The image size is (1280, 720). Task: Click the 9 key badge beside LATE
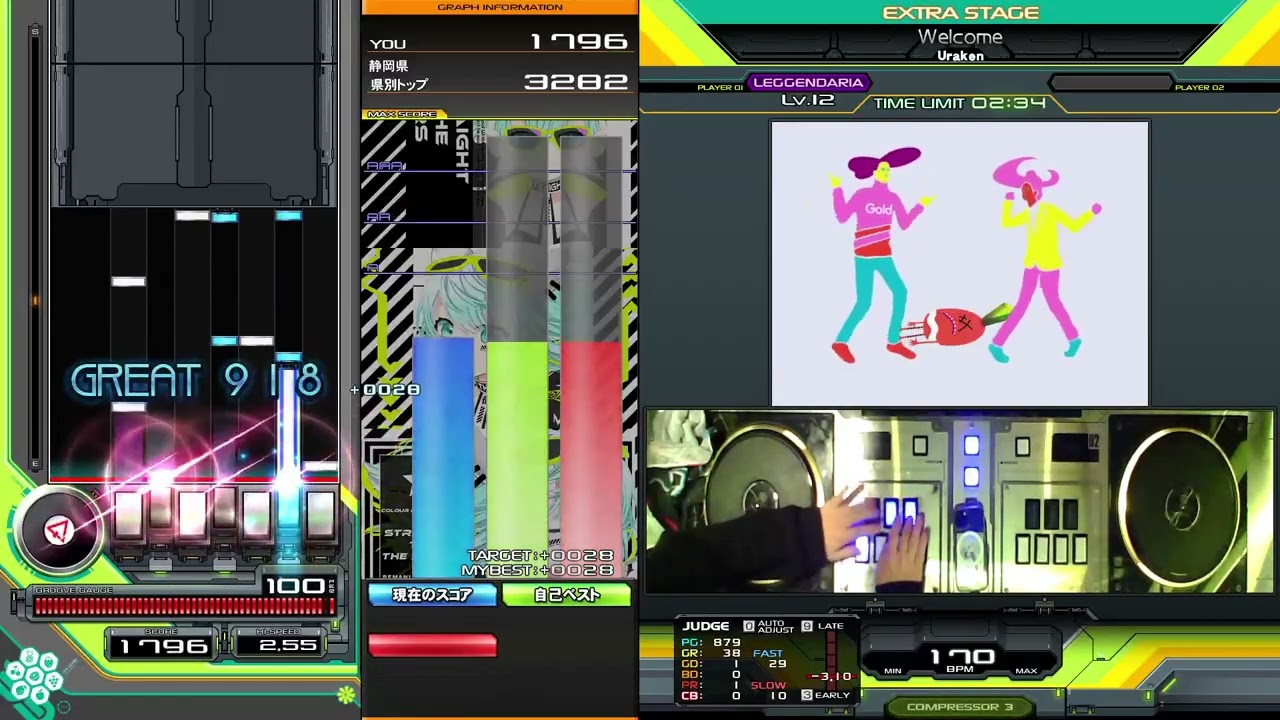pos(807,626)
